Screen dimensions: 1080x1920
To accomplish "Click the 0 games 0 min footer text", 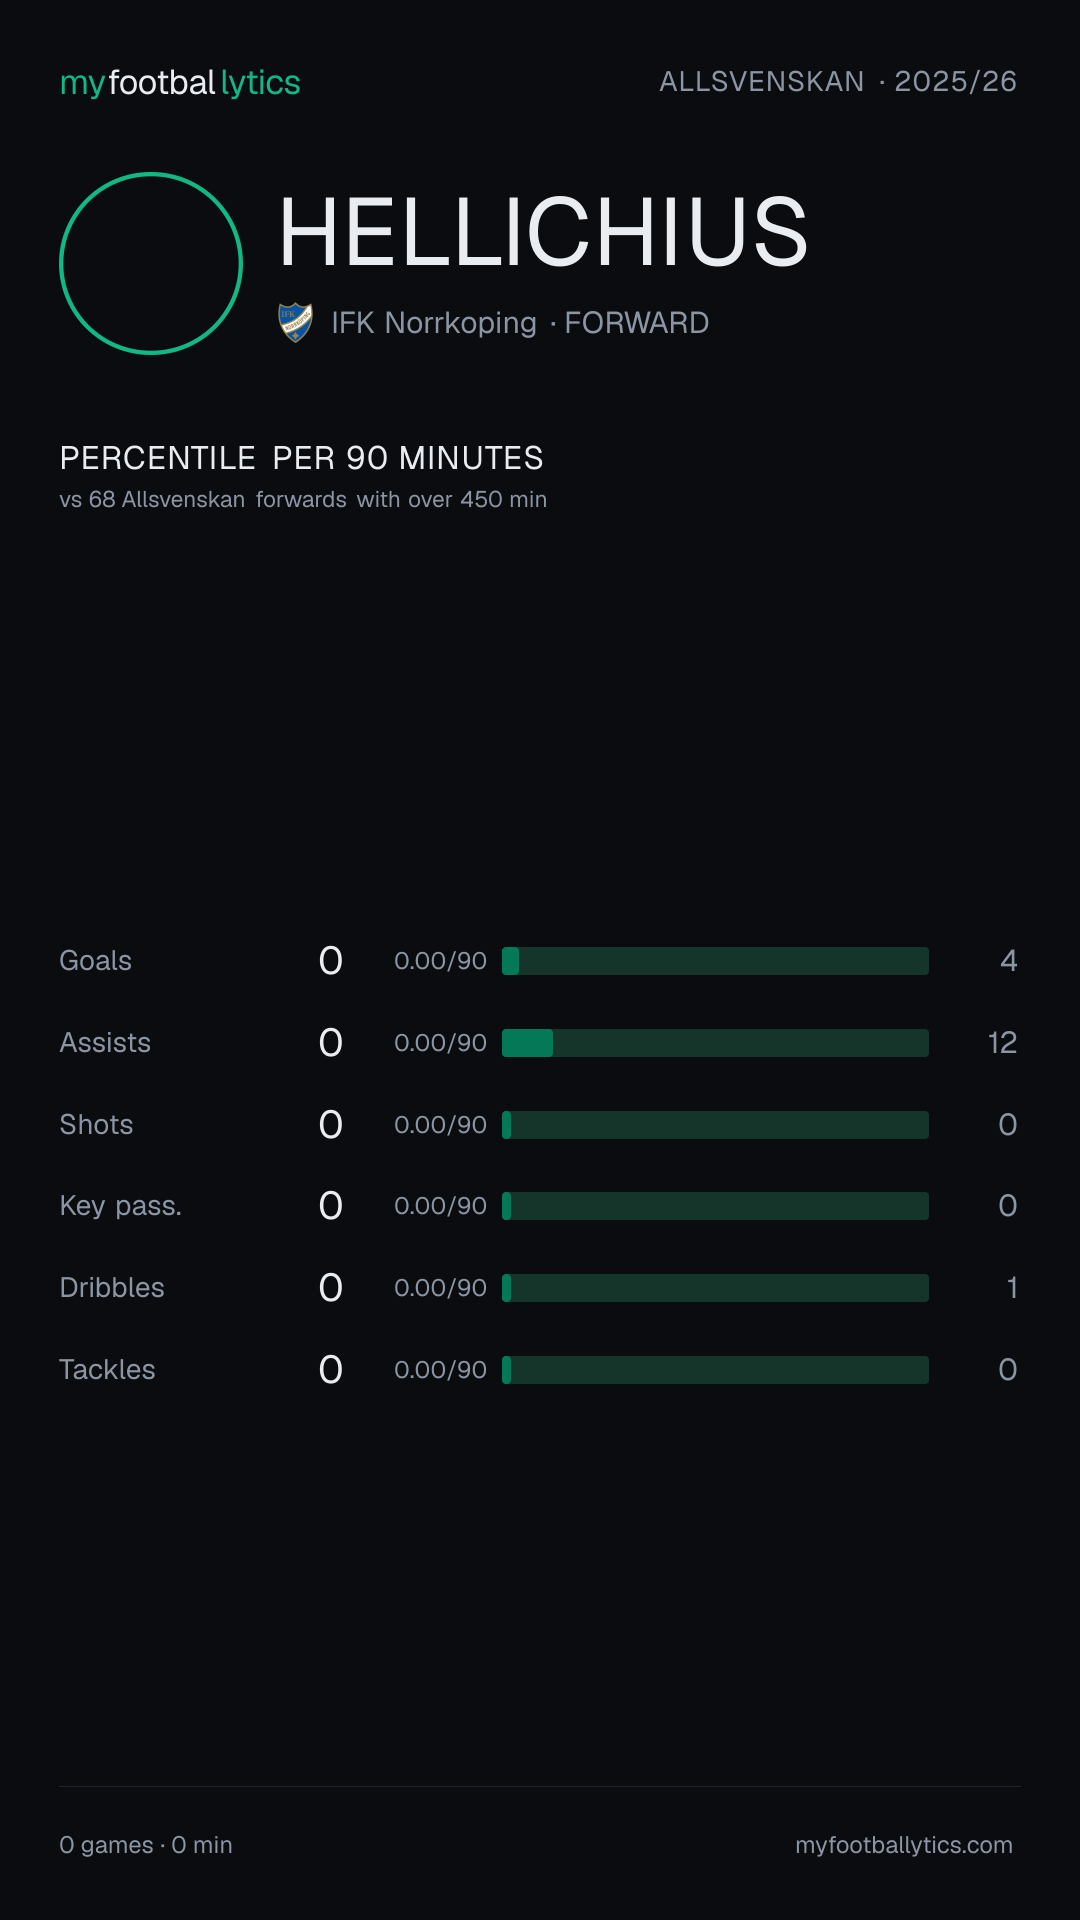I will click(x=146, y=1845).
